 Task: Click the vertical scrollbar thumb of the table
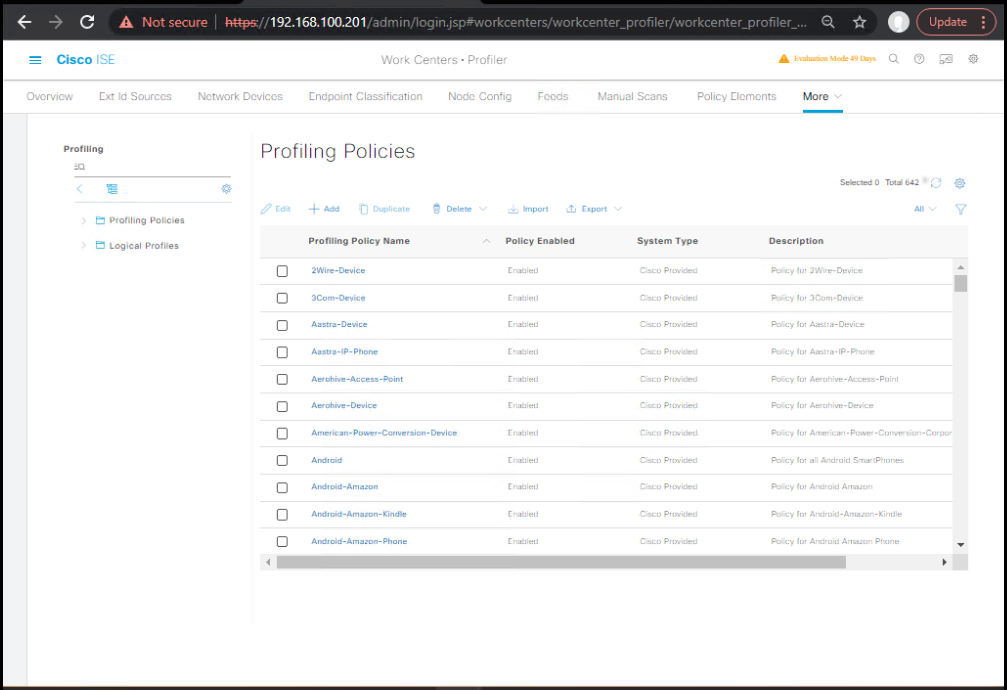coord(960,283)
